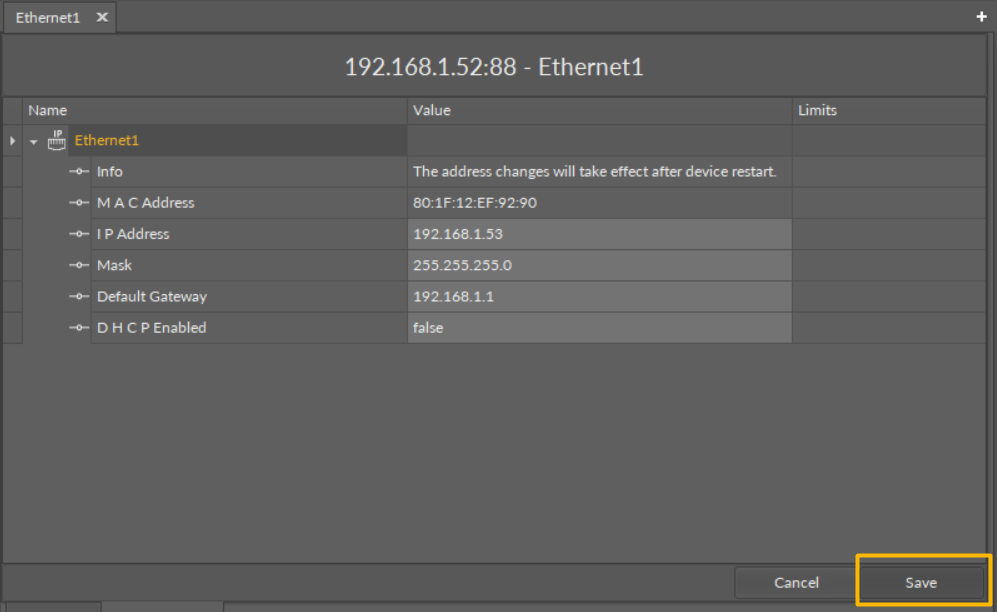
Task: Save the Ethernet1 settings
Action: click(x=921, y=582)
